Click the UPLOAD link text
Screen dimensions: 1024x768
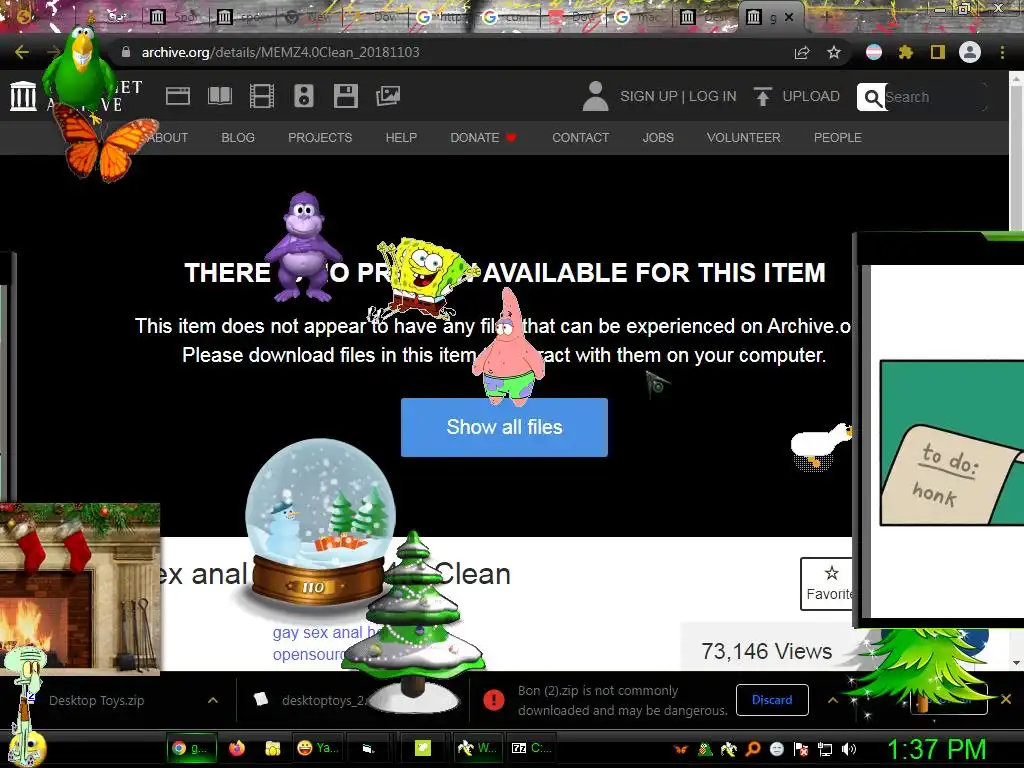tap(811, 96)
